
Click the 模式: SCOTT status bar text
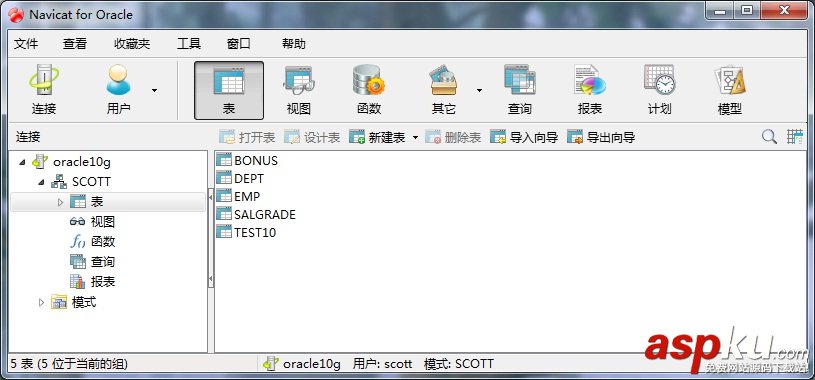(x=458, y=364)
